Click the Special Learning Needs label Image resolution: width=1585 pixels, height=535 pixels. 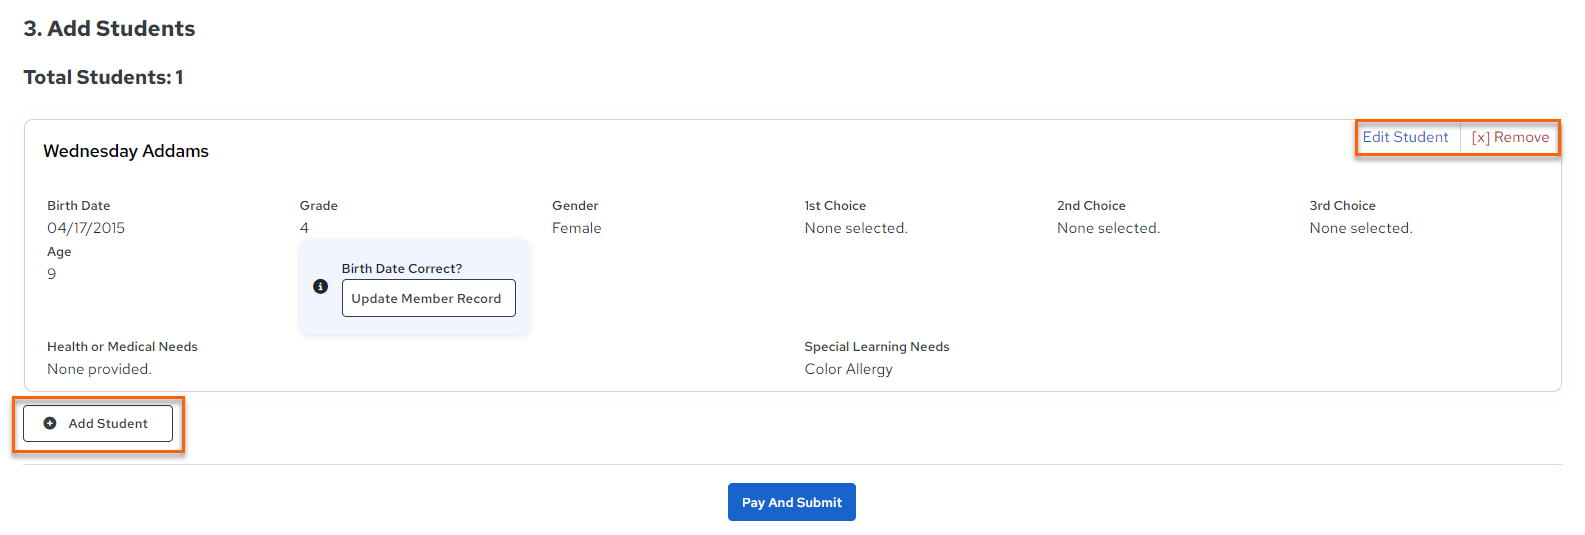click(877, 346)
